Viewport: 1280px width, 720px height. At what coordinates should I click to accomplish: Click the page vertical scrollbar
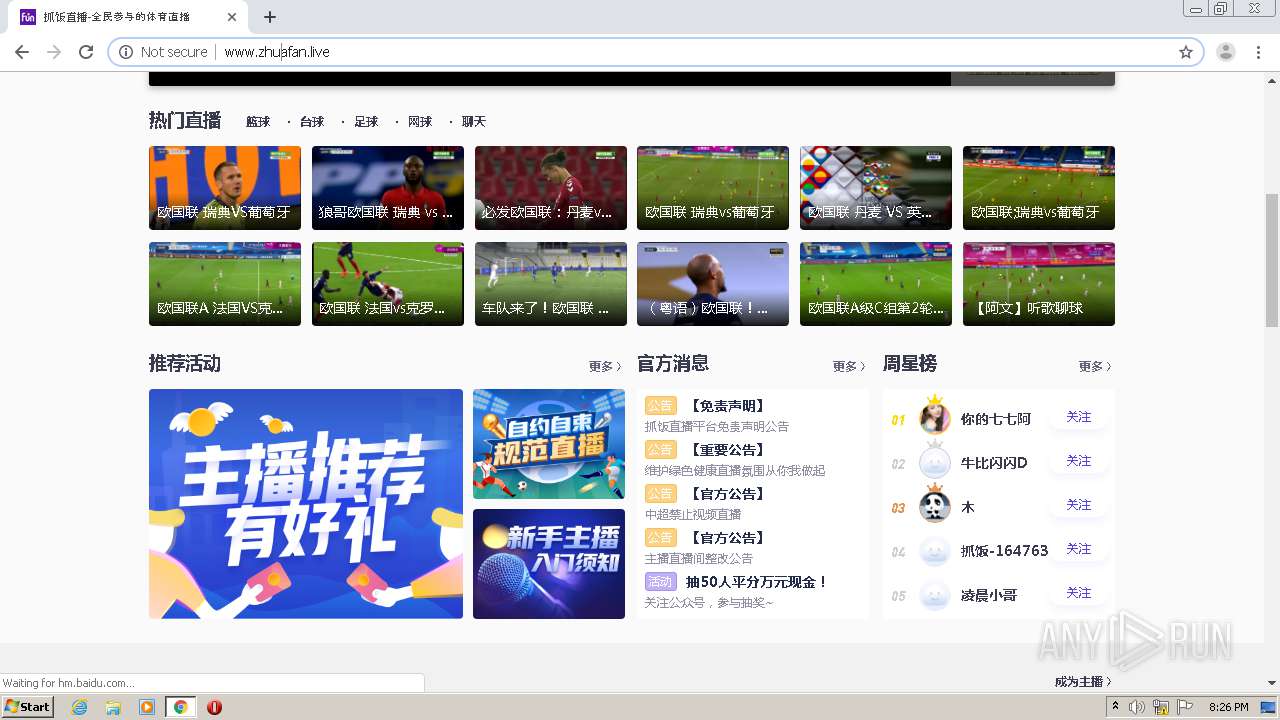coord(1272,260)
